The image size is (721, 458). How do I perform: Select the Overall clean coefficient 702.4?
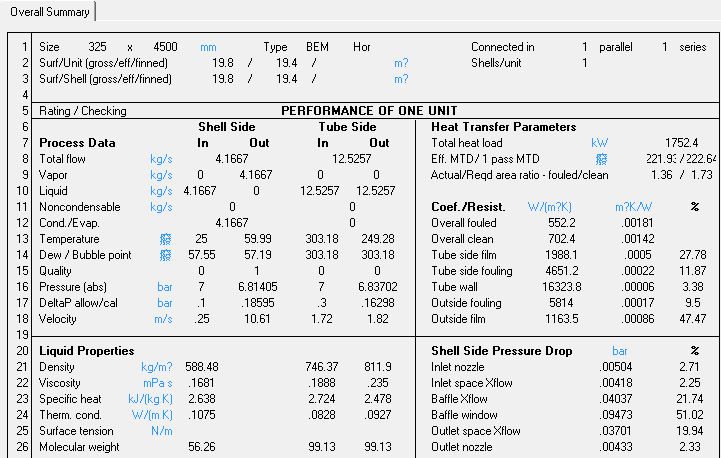[562, 239]
